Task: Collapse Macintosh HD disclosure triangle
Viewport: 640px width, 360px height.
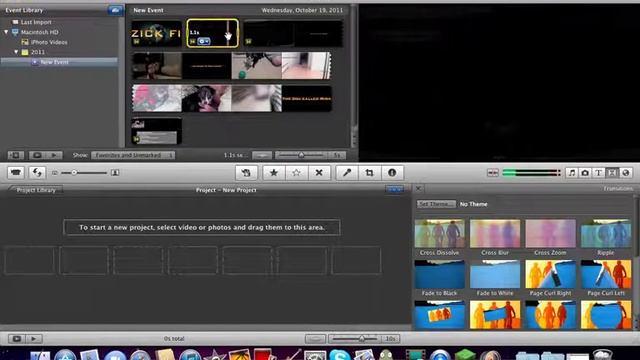Action: coord(6,32)
